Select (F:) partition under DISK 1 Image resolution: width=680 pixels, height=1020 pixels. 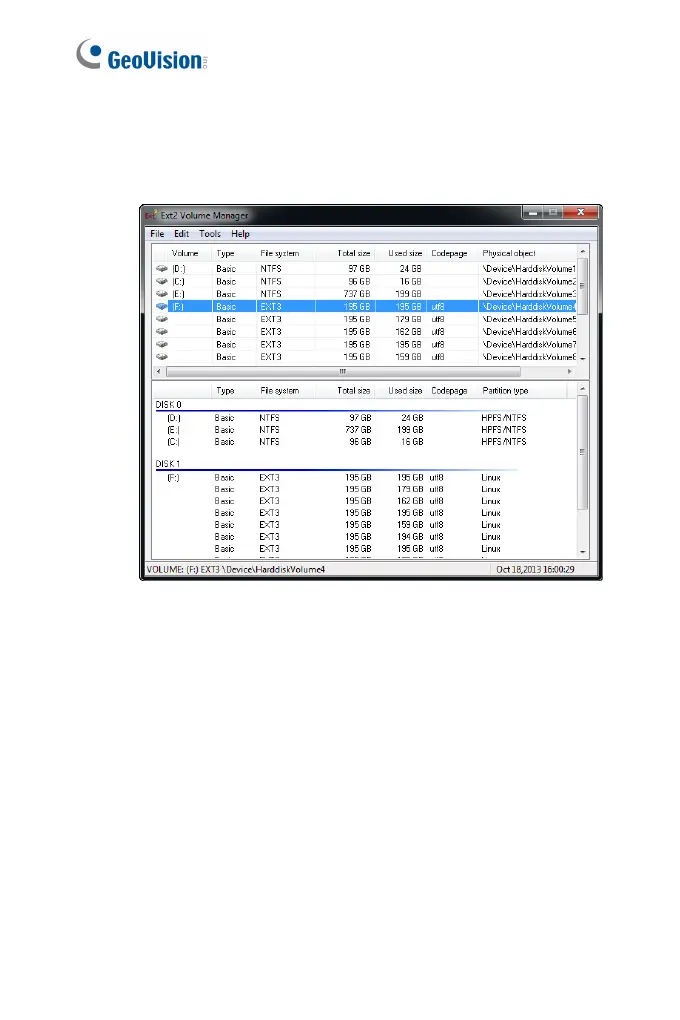(173, 477)
